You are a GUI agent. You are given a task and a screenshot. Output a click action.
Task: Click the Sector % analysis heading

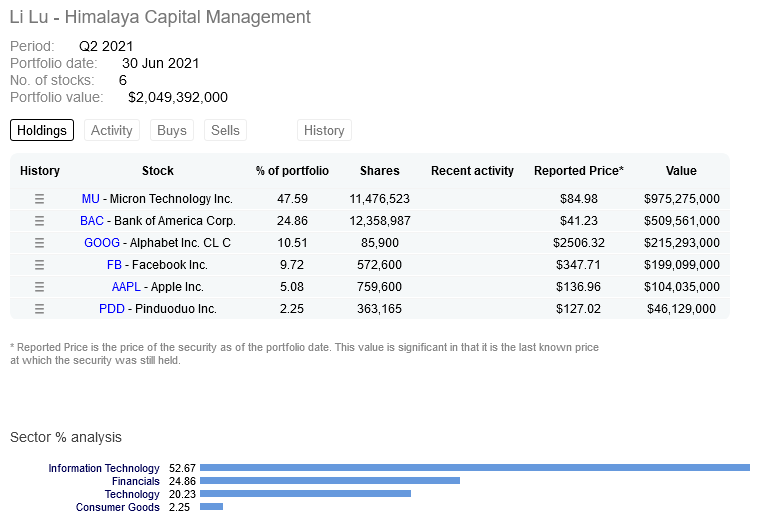coord(66,437)
